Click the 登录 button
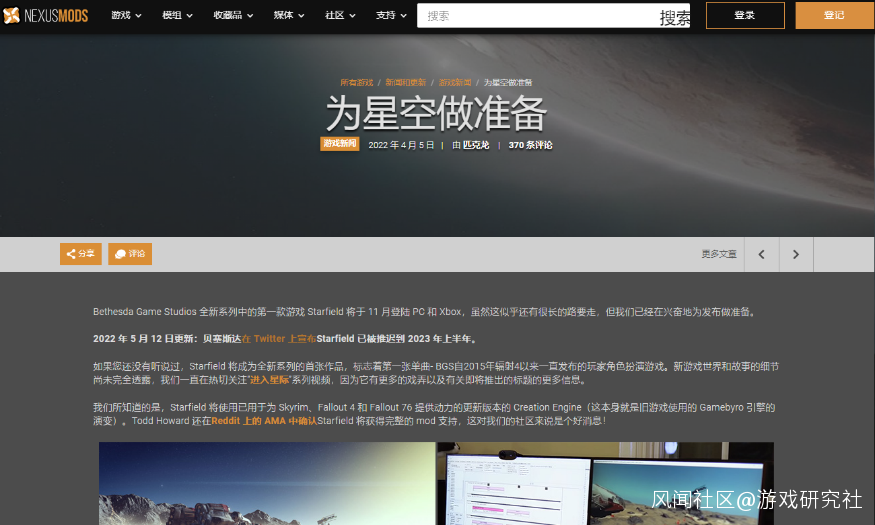Screen dimensions: 875x525 tap(745, 16)
